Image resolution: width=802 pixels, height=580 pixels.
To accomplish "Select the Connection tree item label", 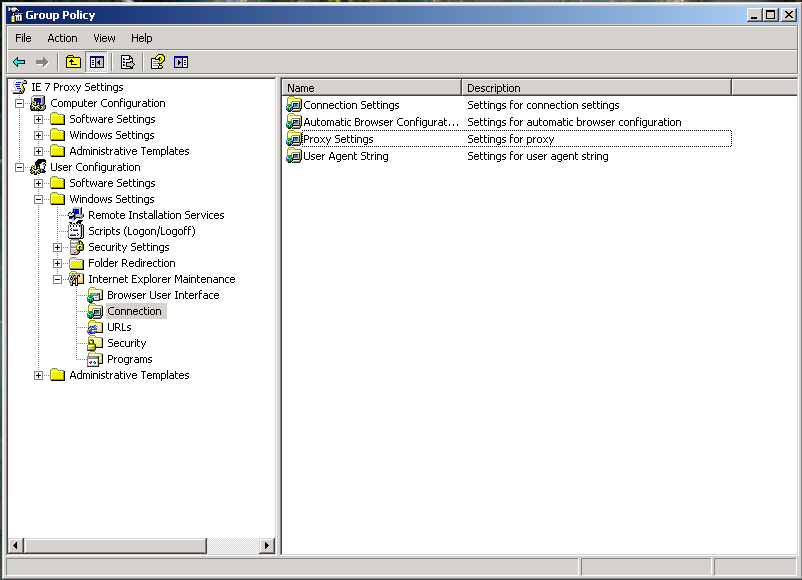I will pos(135,311).
